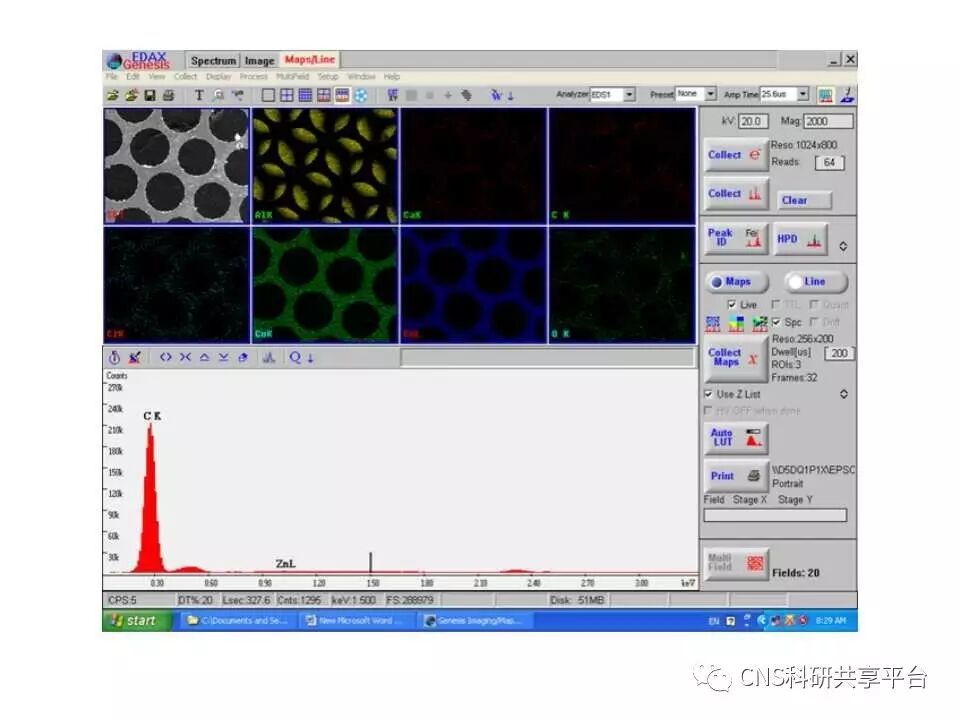Open the Amp Time dropdown

(803, 94)
